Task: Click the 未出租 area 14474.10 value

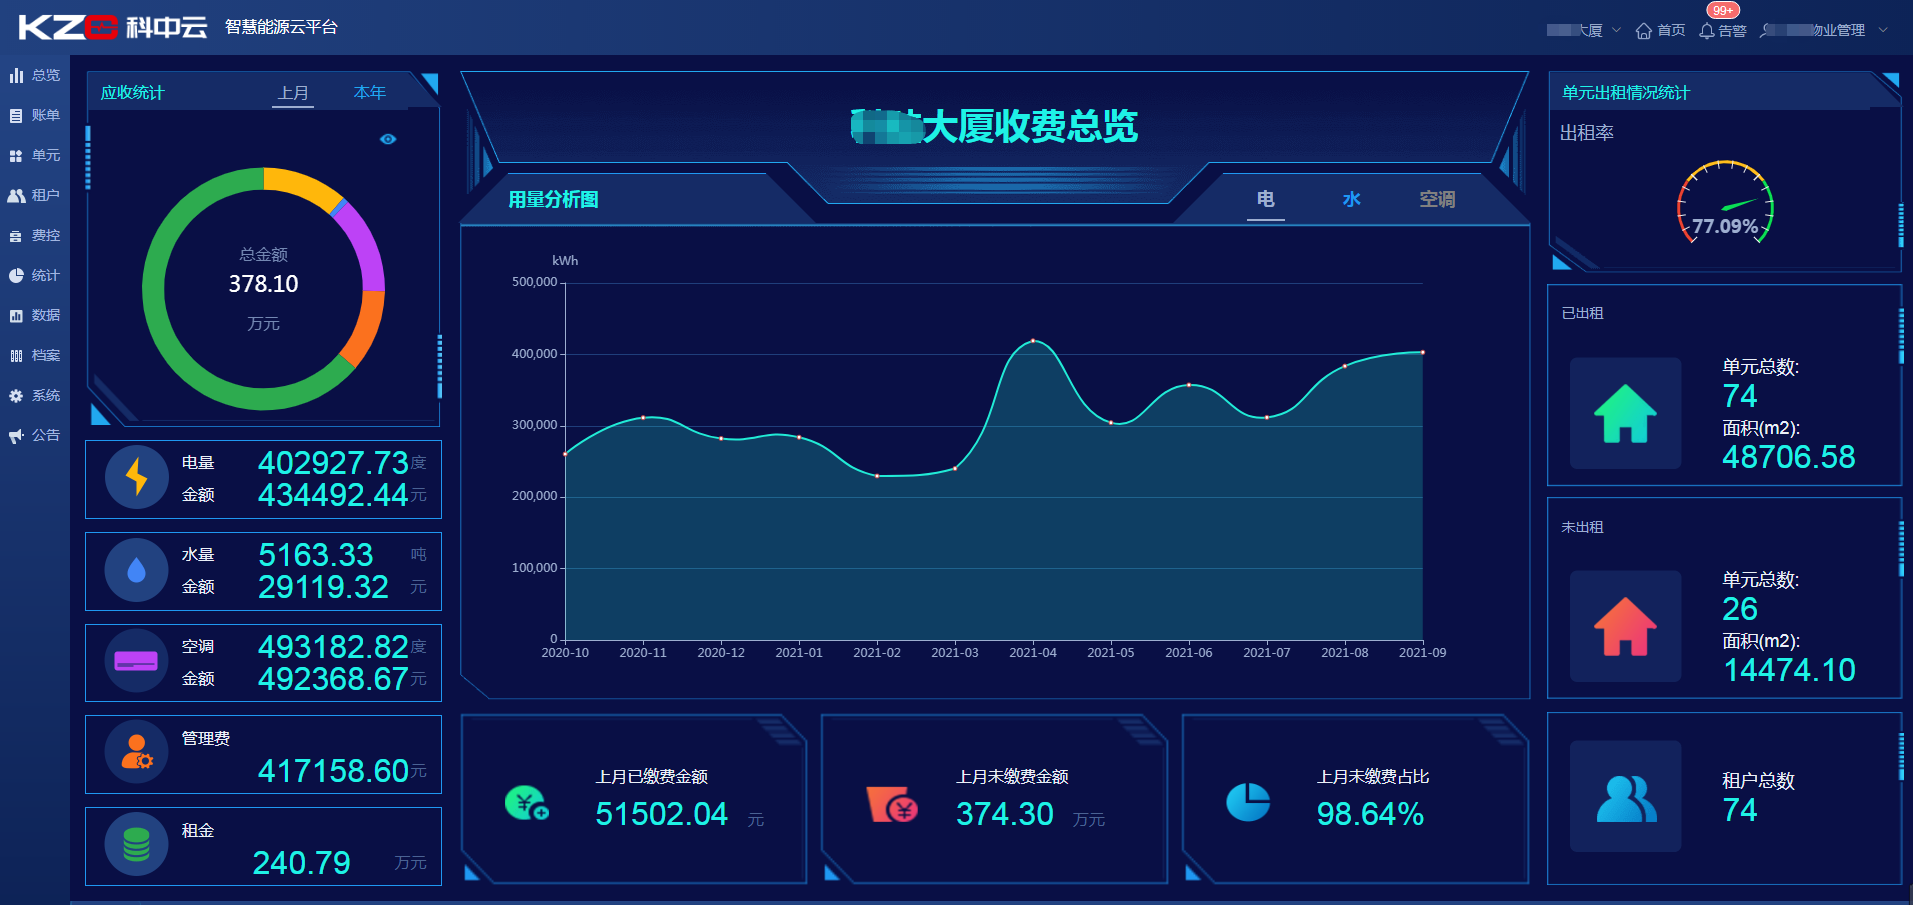Action: (x=1789, y=670)
